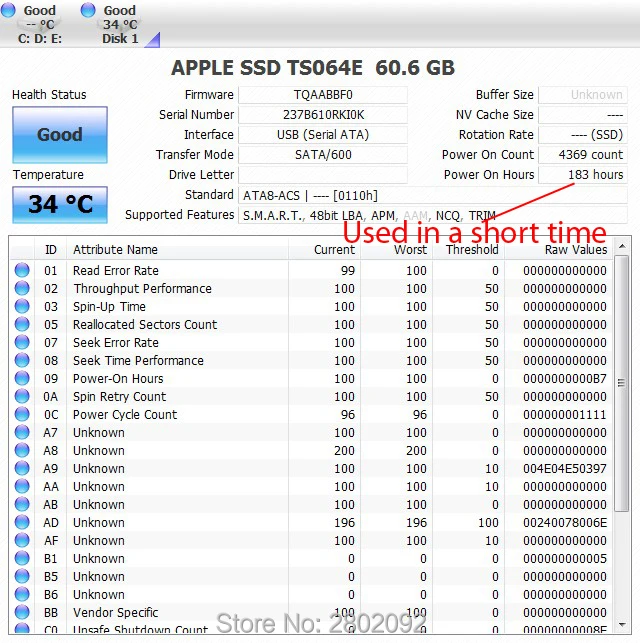Click the status icon for attribute A8
This screenshot has width=640, height=643.
[22, 450]
